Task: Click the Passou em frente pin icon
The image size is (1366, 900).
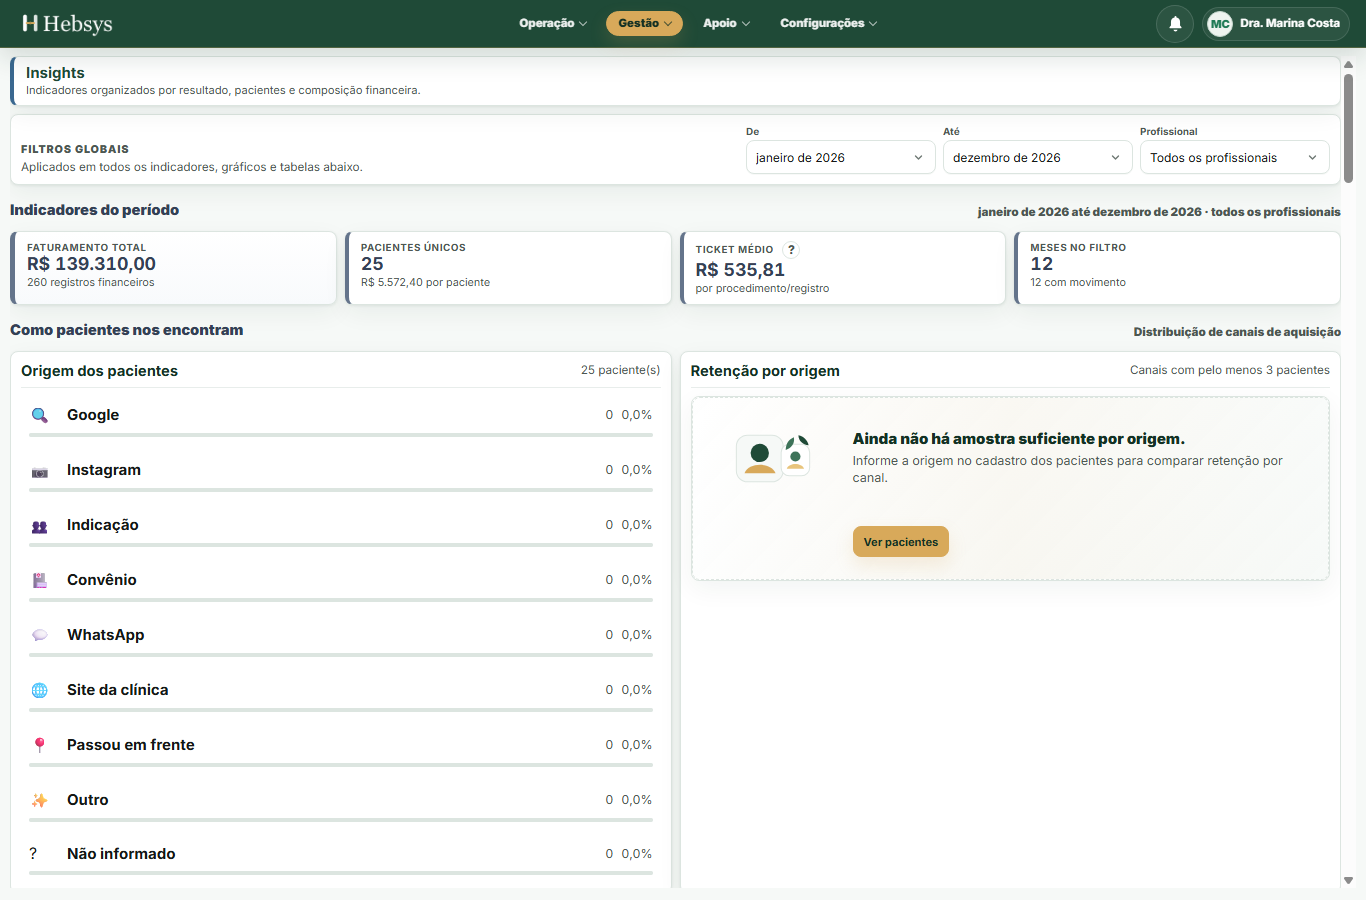Action: coord(40,745)
